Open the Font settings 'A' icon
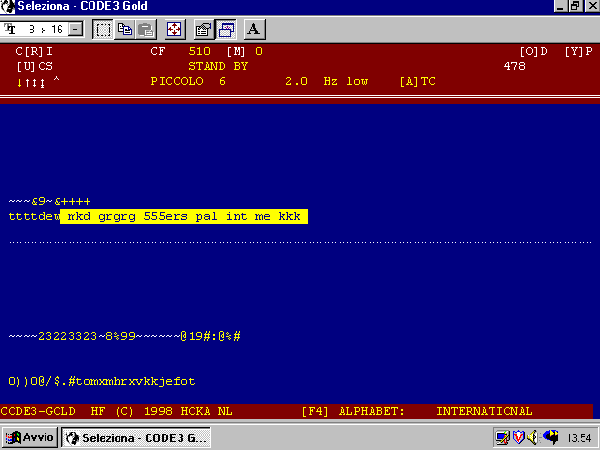The width and height of the screenshot is (600, 450). 254,29
